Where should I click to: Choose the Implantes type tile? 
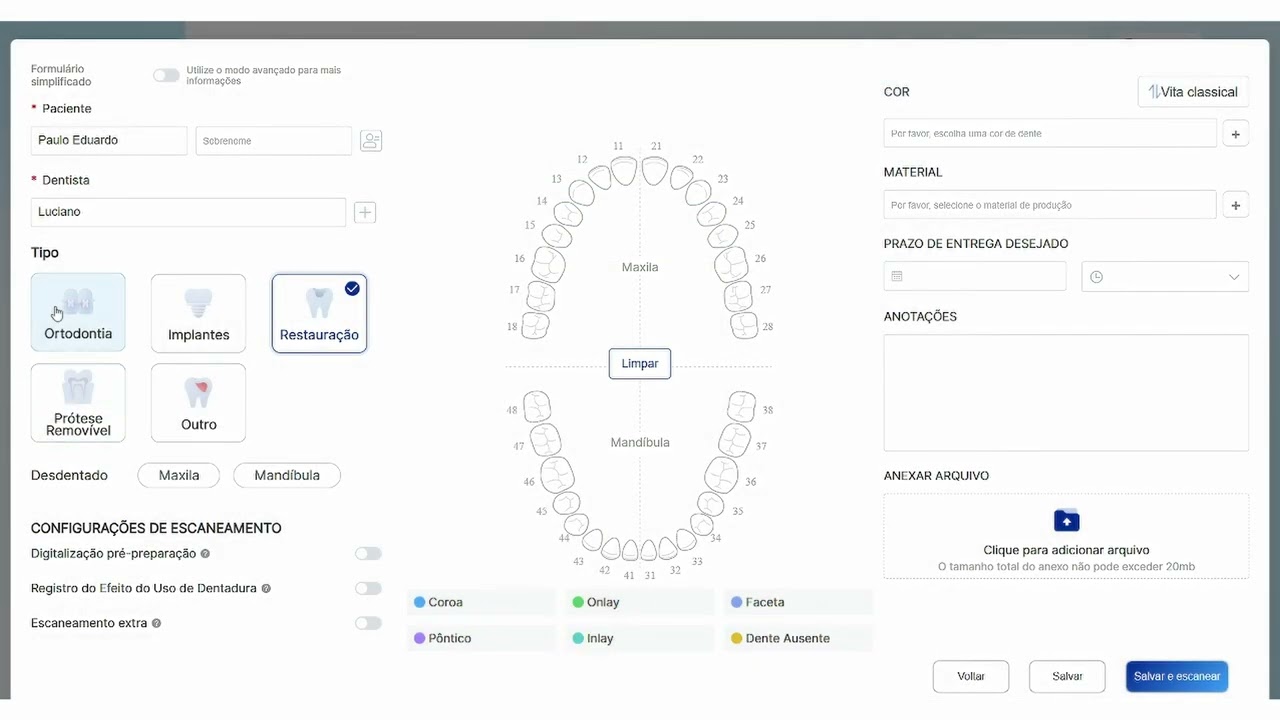[x=198, y=313]
